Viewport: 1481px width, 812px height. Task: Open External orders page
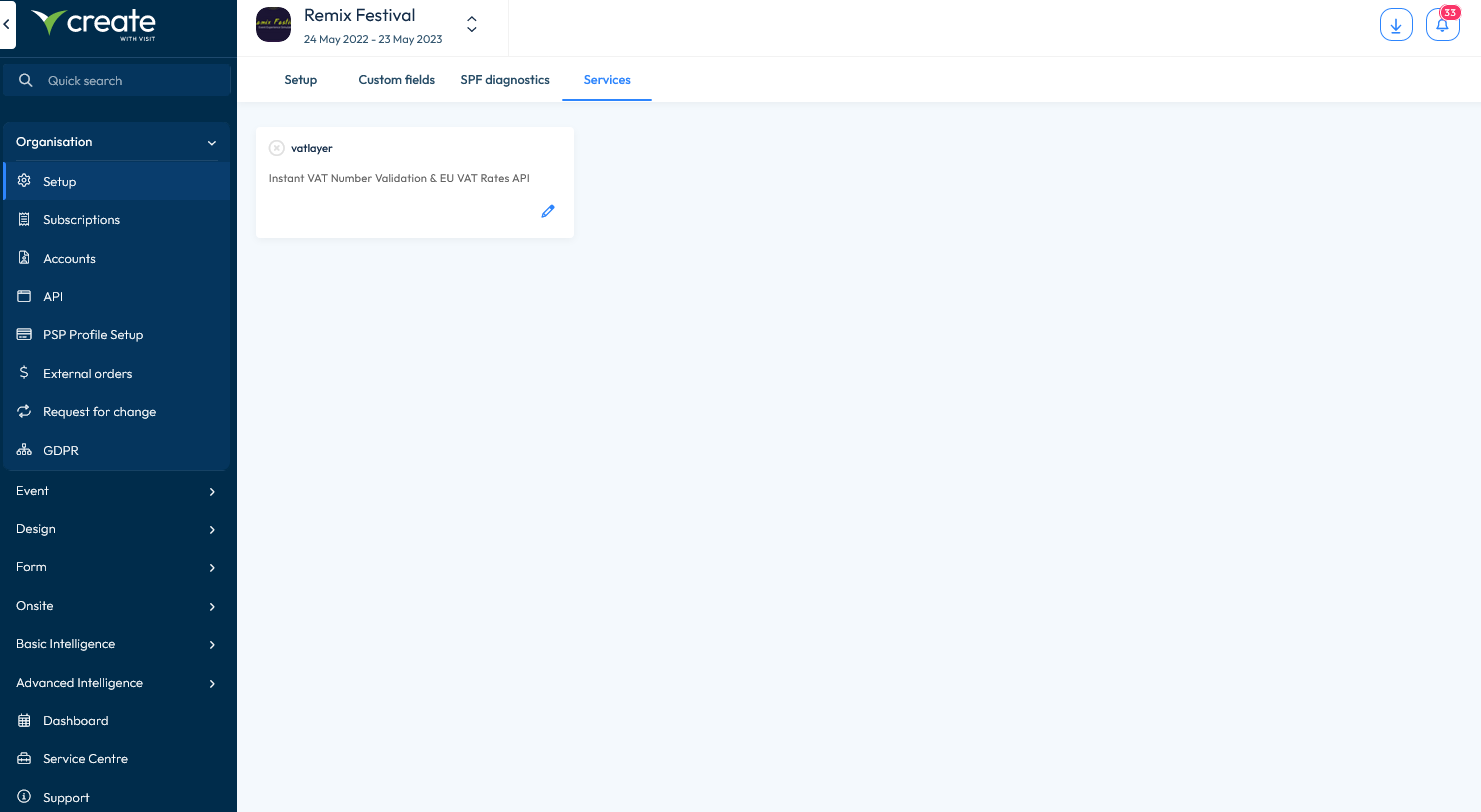click(116, 373)
